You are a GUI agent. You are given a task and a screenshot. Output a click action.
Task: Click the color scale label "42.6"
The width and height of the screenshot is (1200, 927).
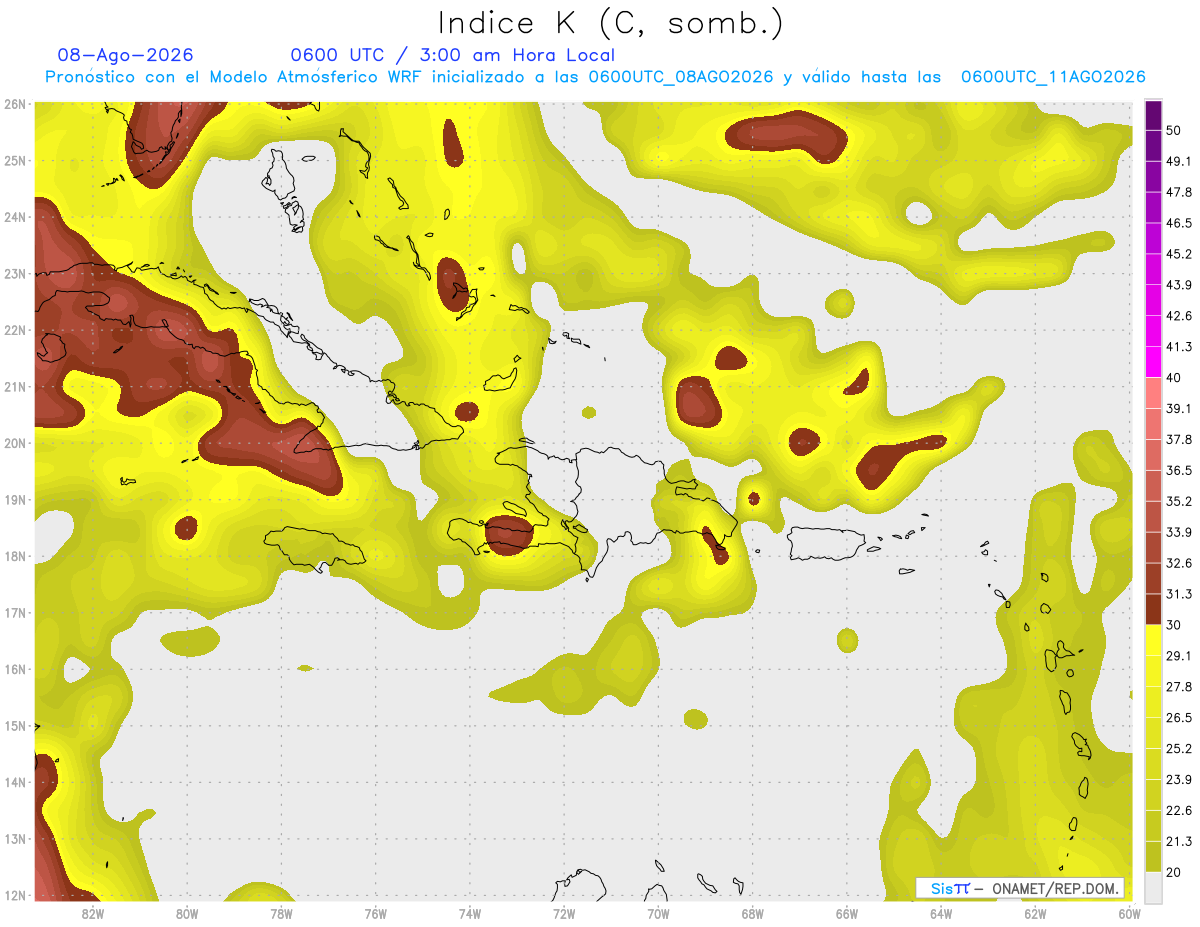(1179, 316)
